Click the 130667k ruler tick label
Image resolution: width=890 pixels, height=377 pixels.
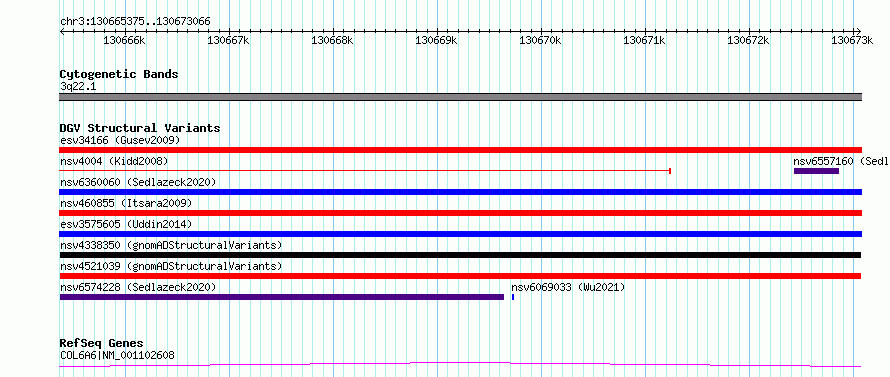coord(228,40)
